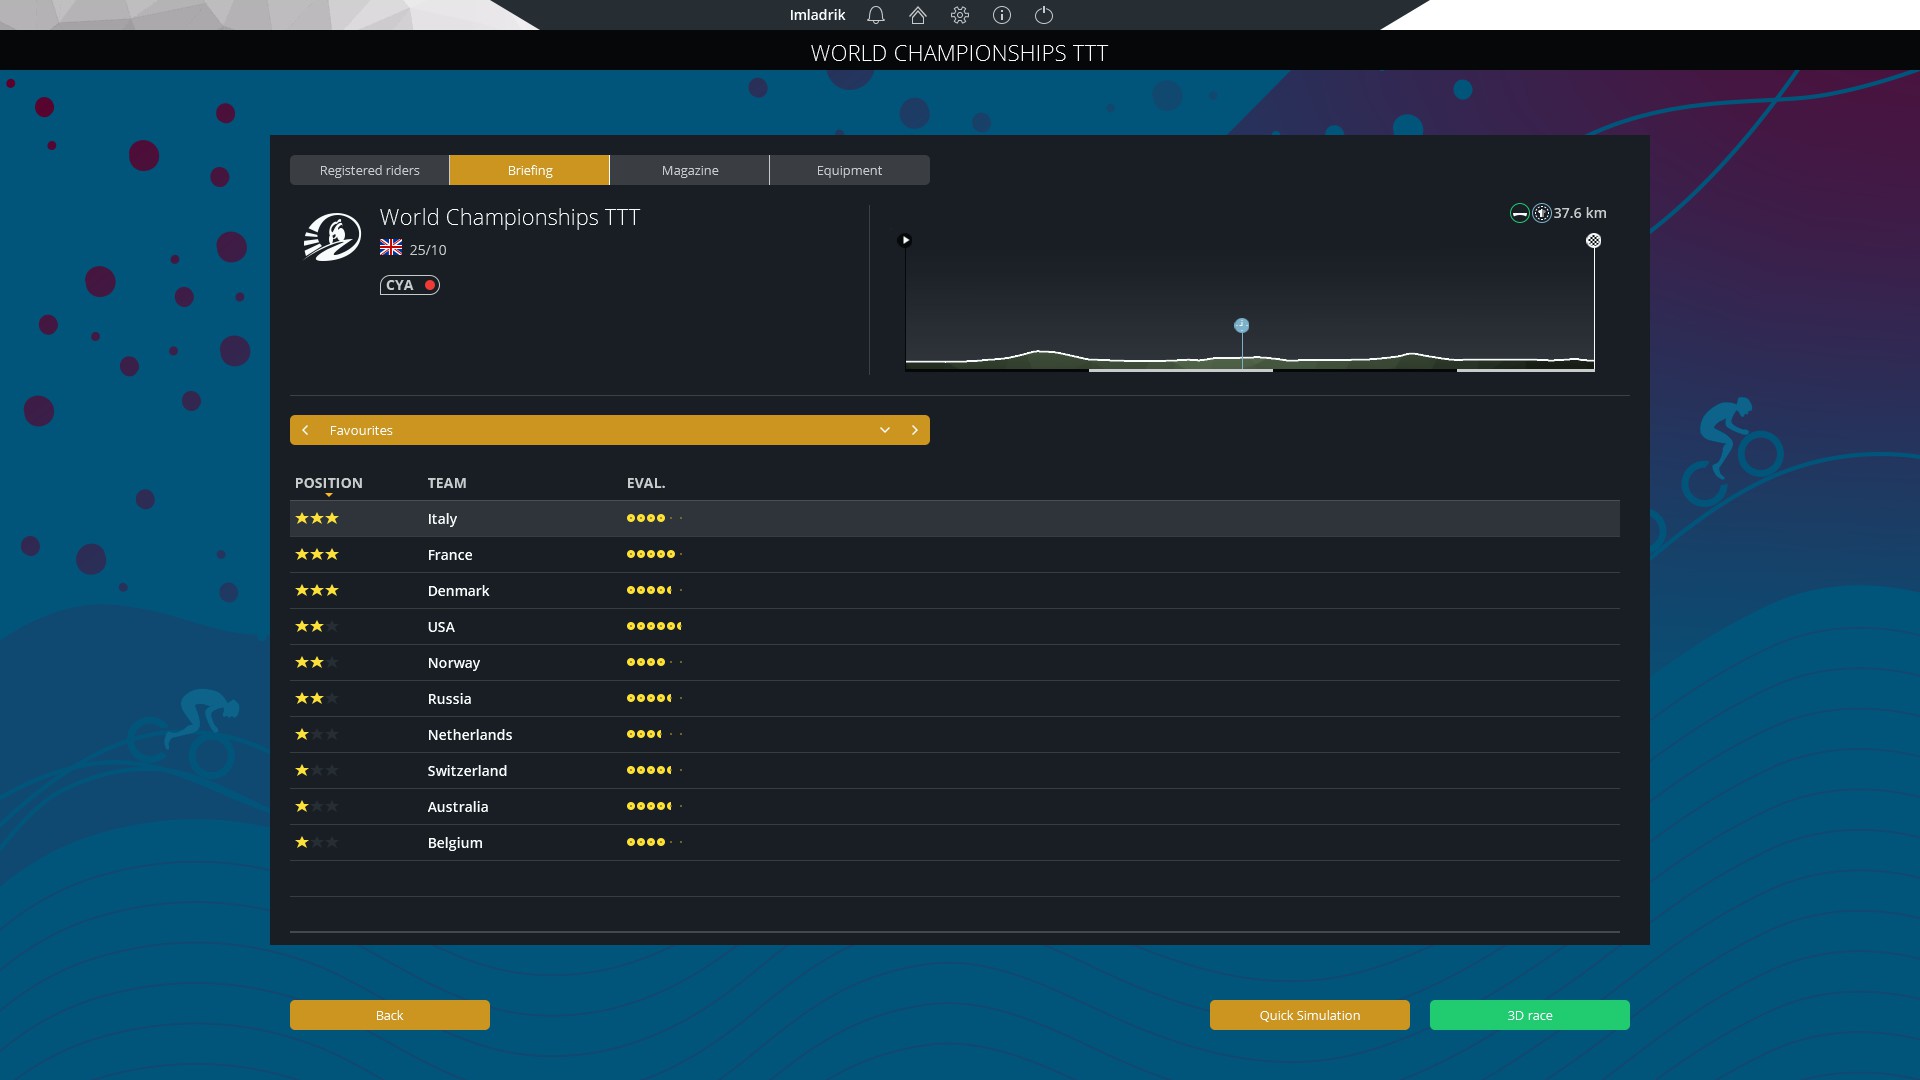Open the Equipment tab
This screenshot has height=1080, width=1920.
pyautogui.click(x=849, y=170)
